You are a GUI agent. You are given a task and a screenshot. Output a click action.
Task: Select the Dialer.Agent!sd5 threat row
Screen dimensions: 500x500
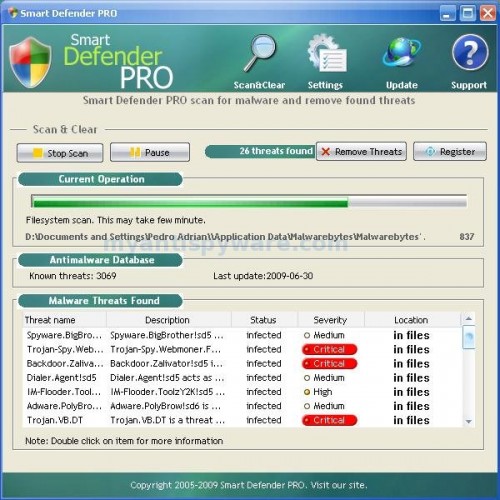point(243,378)
